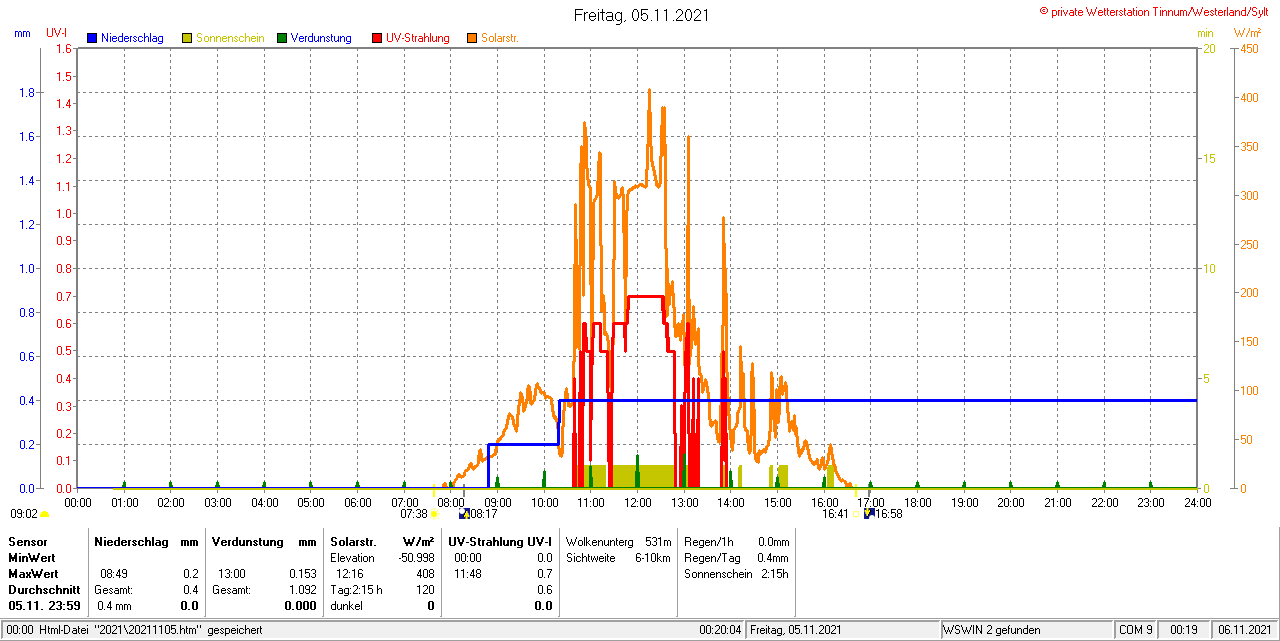Click the Sonnenschein 2:15h entry
Viewport: 1280px width, 641px height.
(736, 574)
